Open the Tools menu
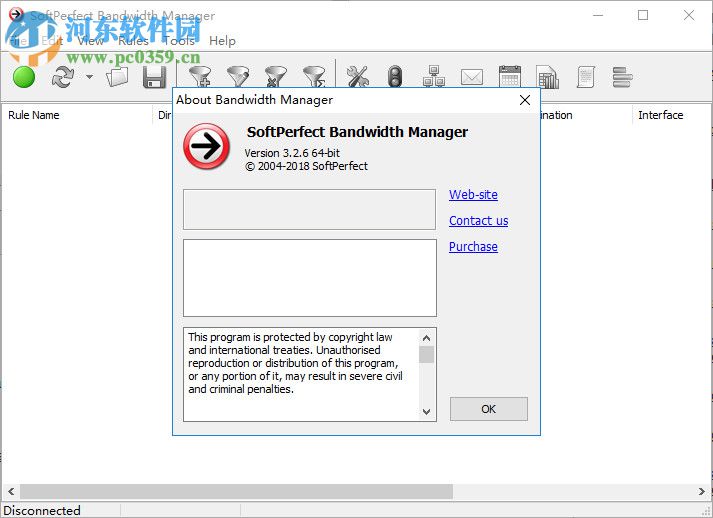Screen dimensions: 713x518 pos(179,41)
